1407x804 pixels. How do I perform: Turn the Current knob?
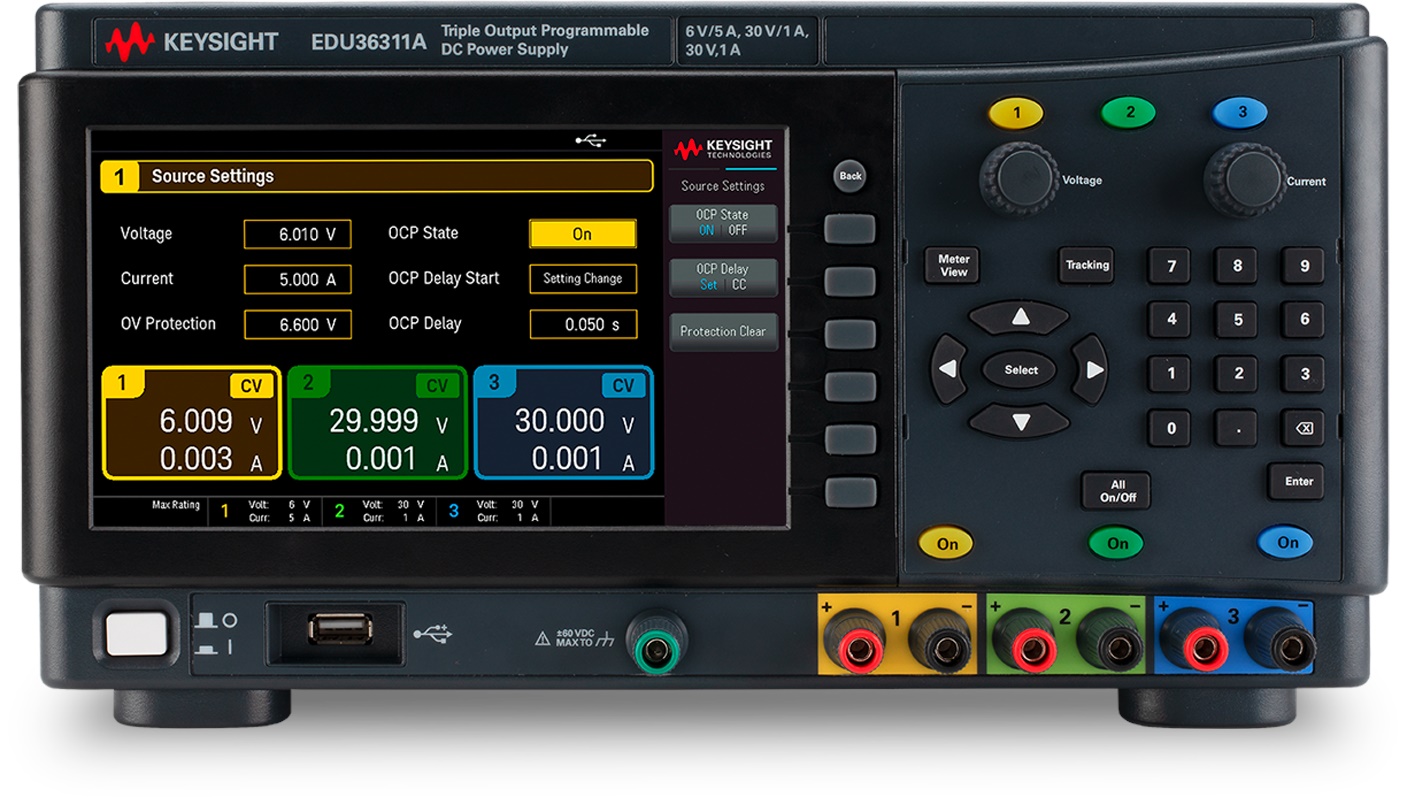click(1245, 179)
